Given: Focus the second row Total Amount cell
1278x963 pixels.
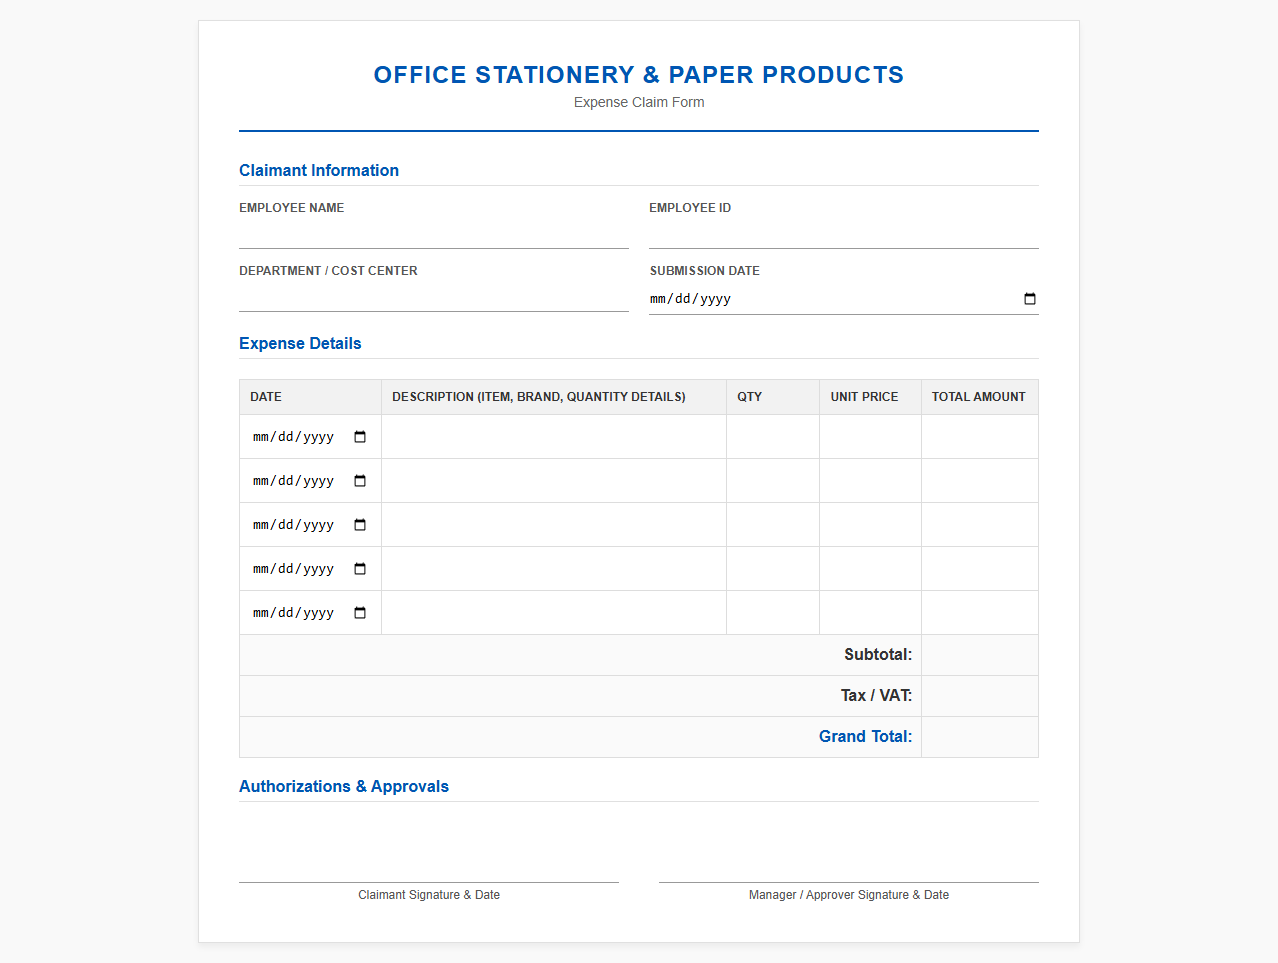Looking at the screenshot, I should (x=980, y=481).
